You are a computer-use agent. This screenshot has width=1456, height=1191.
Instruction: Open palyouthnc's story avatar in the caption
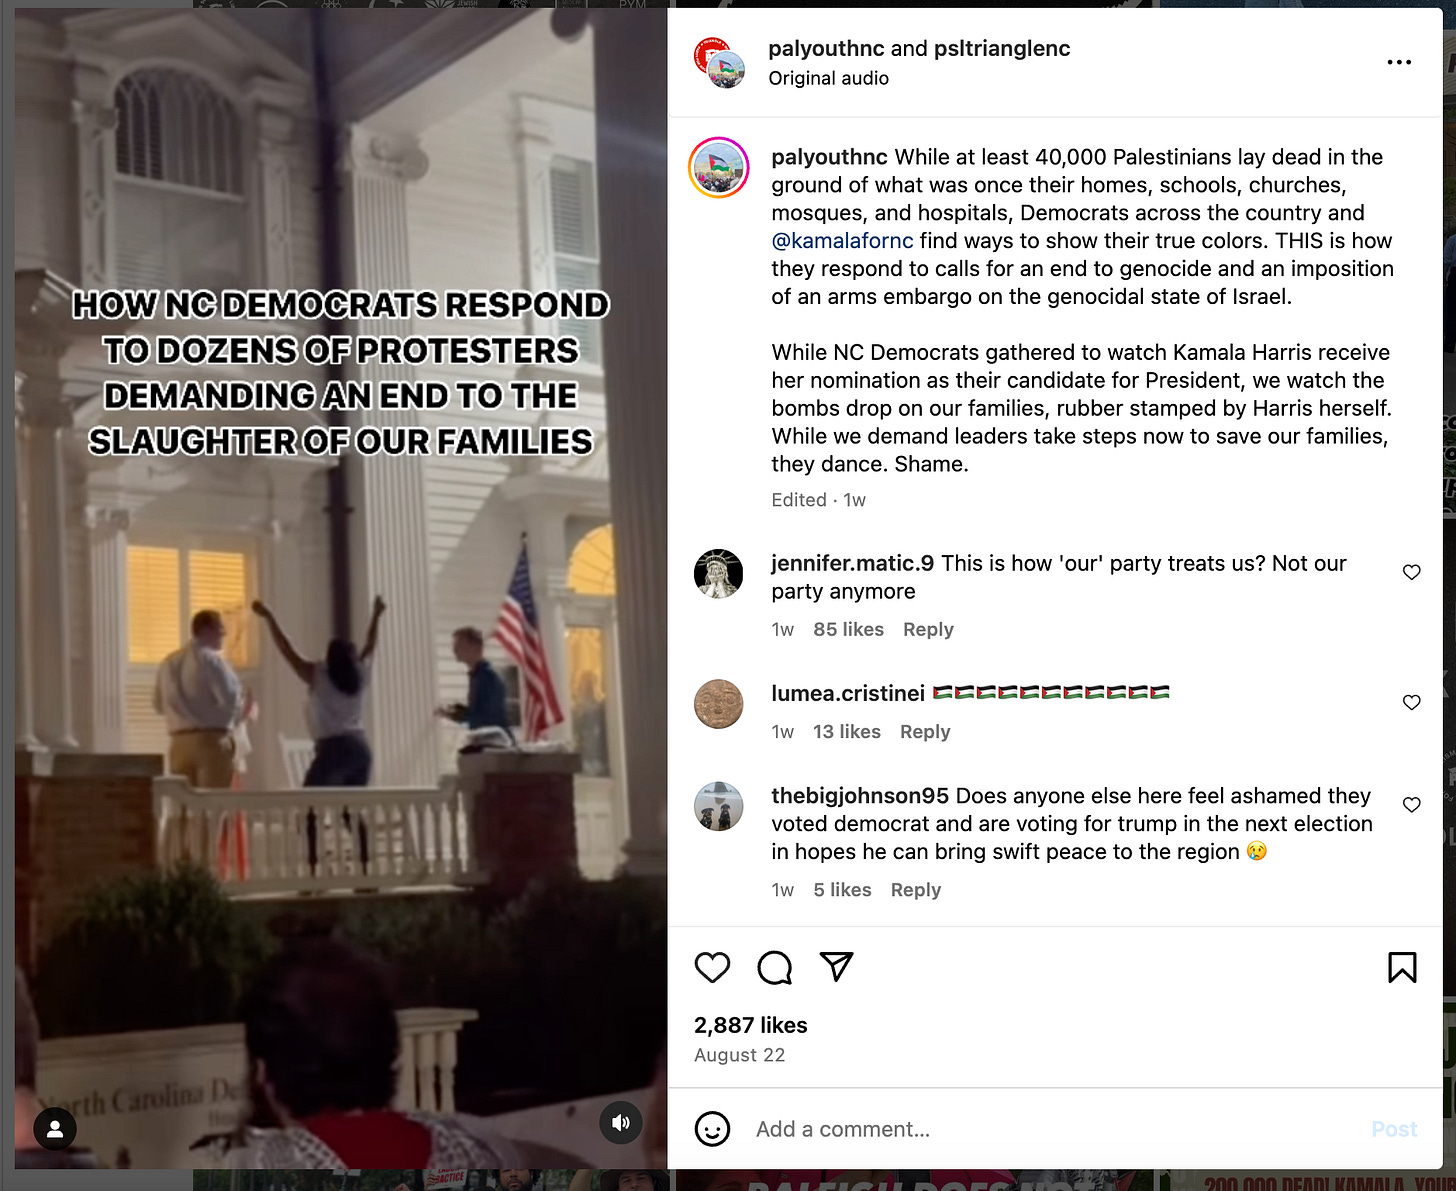[719, 168]
